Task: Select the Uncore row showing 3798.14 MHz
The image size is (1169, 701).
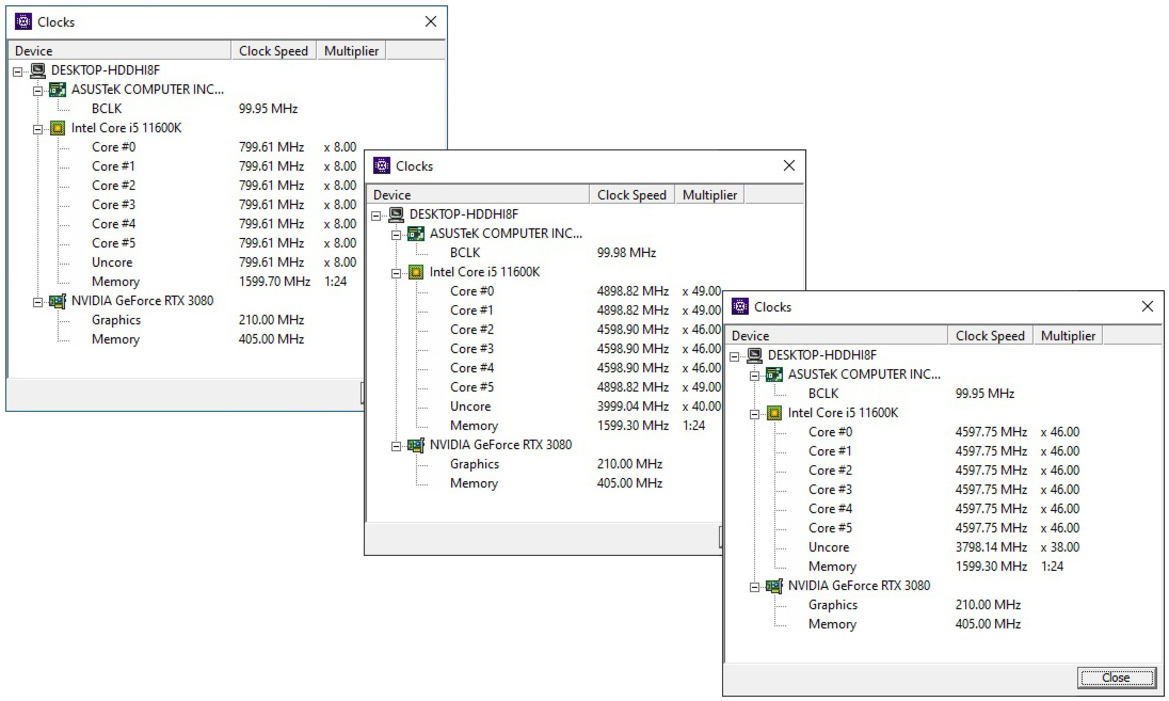Action: coord(944,547)
